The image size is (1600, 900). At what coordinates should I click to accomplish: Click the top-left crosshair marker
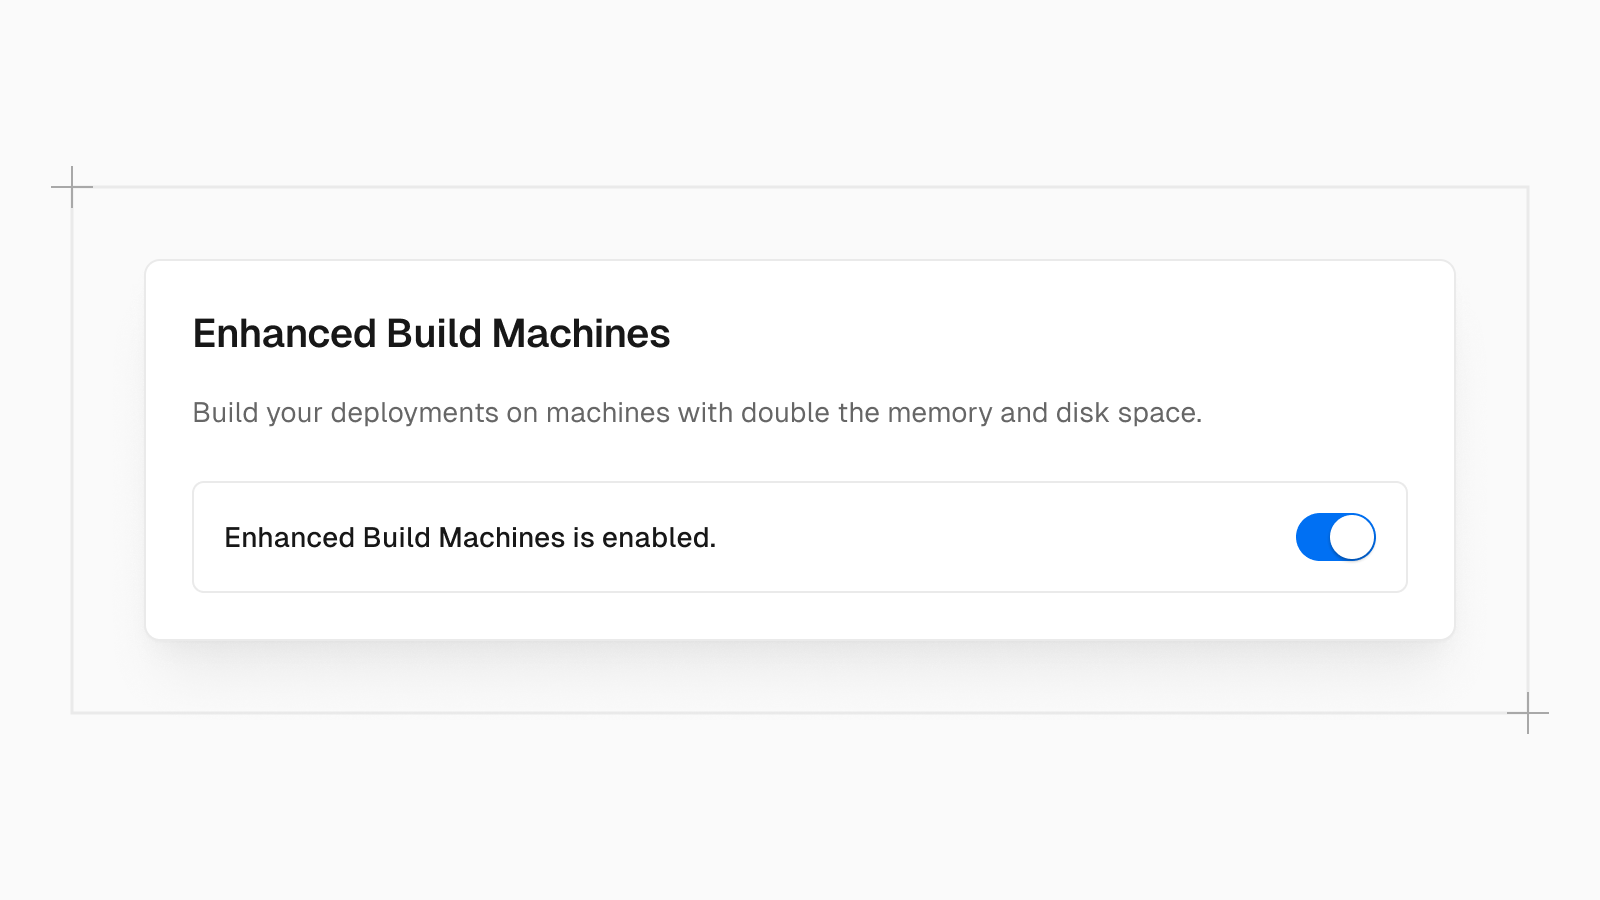pos(71,185)
